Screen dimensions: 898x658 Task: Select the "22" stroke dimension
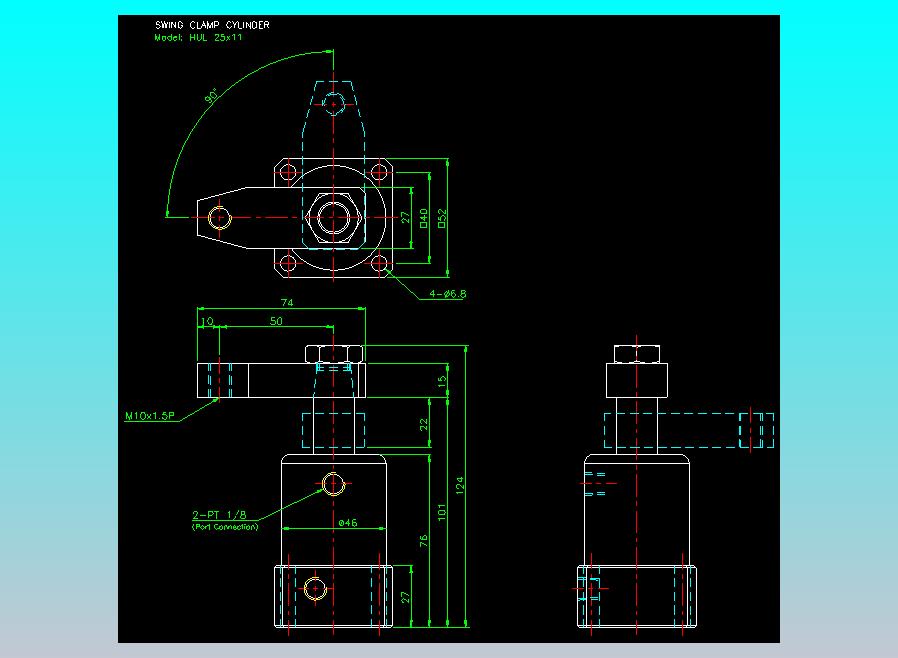tap(423, 424)
